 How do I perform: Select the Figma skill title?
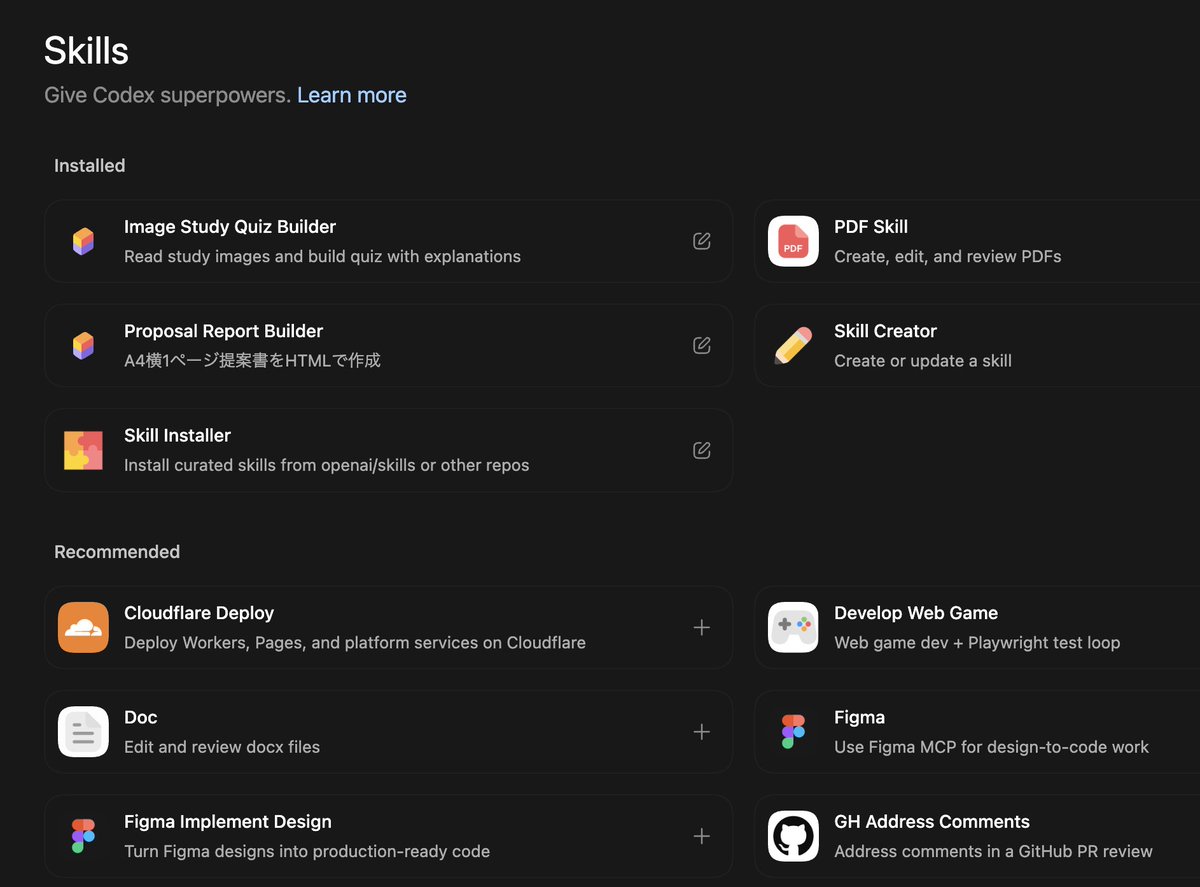[859, 717]
